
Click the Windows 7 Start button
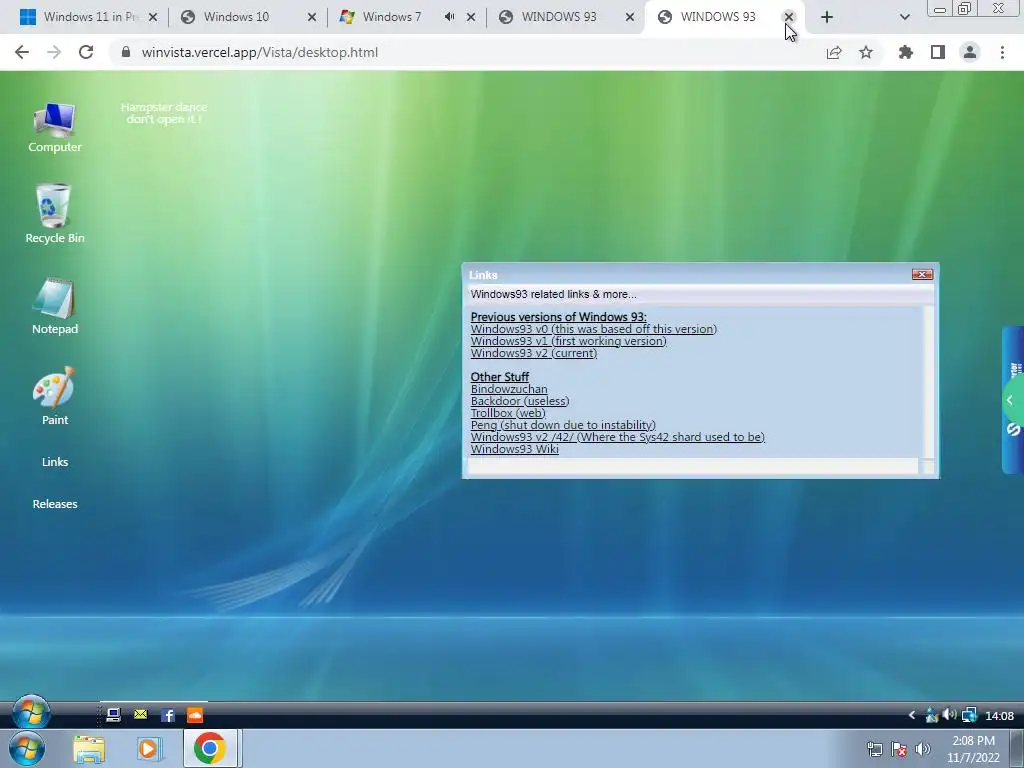(27, 748)
